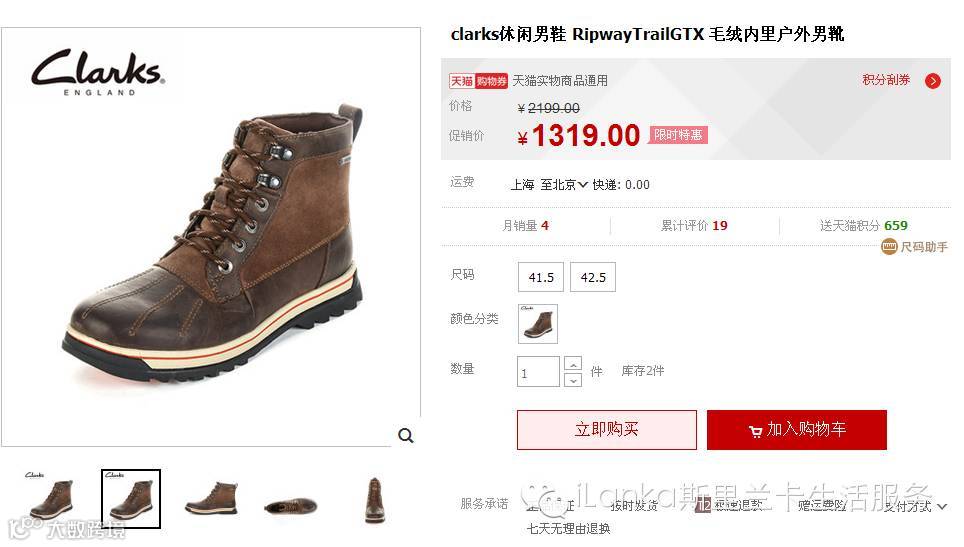Click the cart icon on 加入购物车
964x547 pixels.
pos(756,431)
